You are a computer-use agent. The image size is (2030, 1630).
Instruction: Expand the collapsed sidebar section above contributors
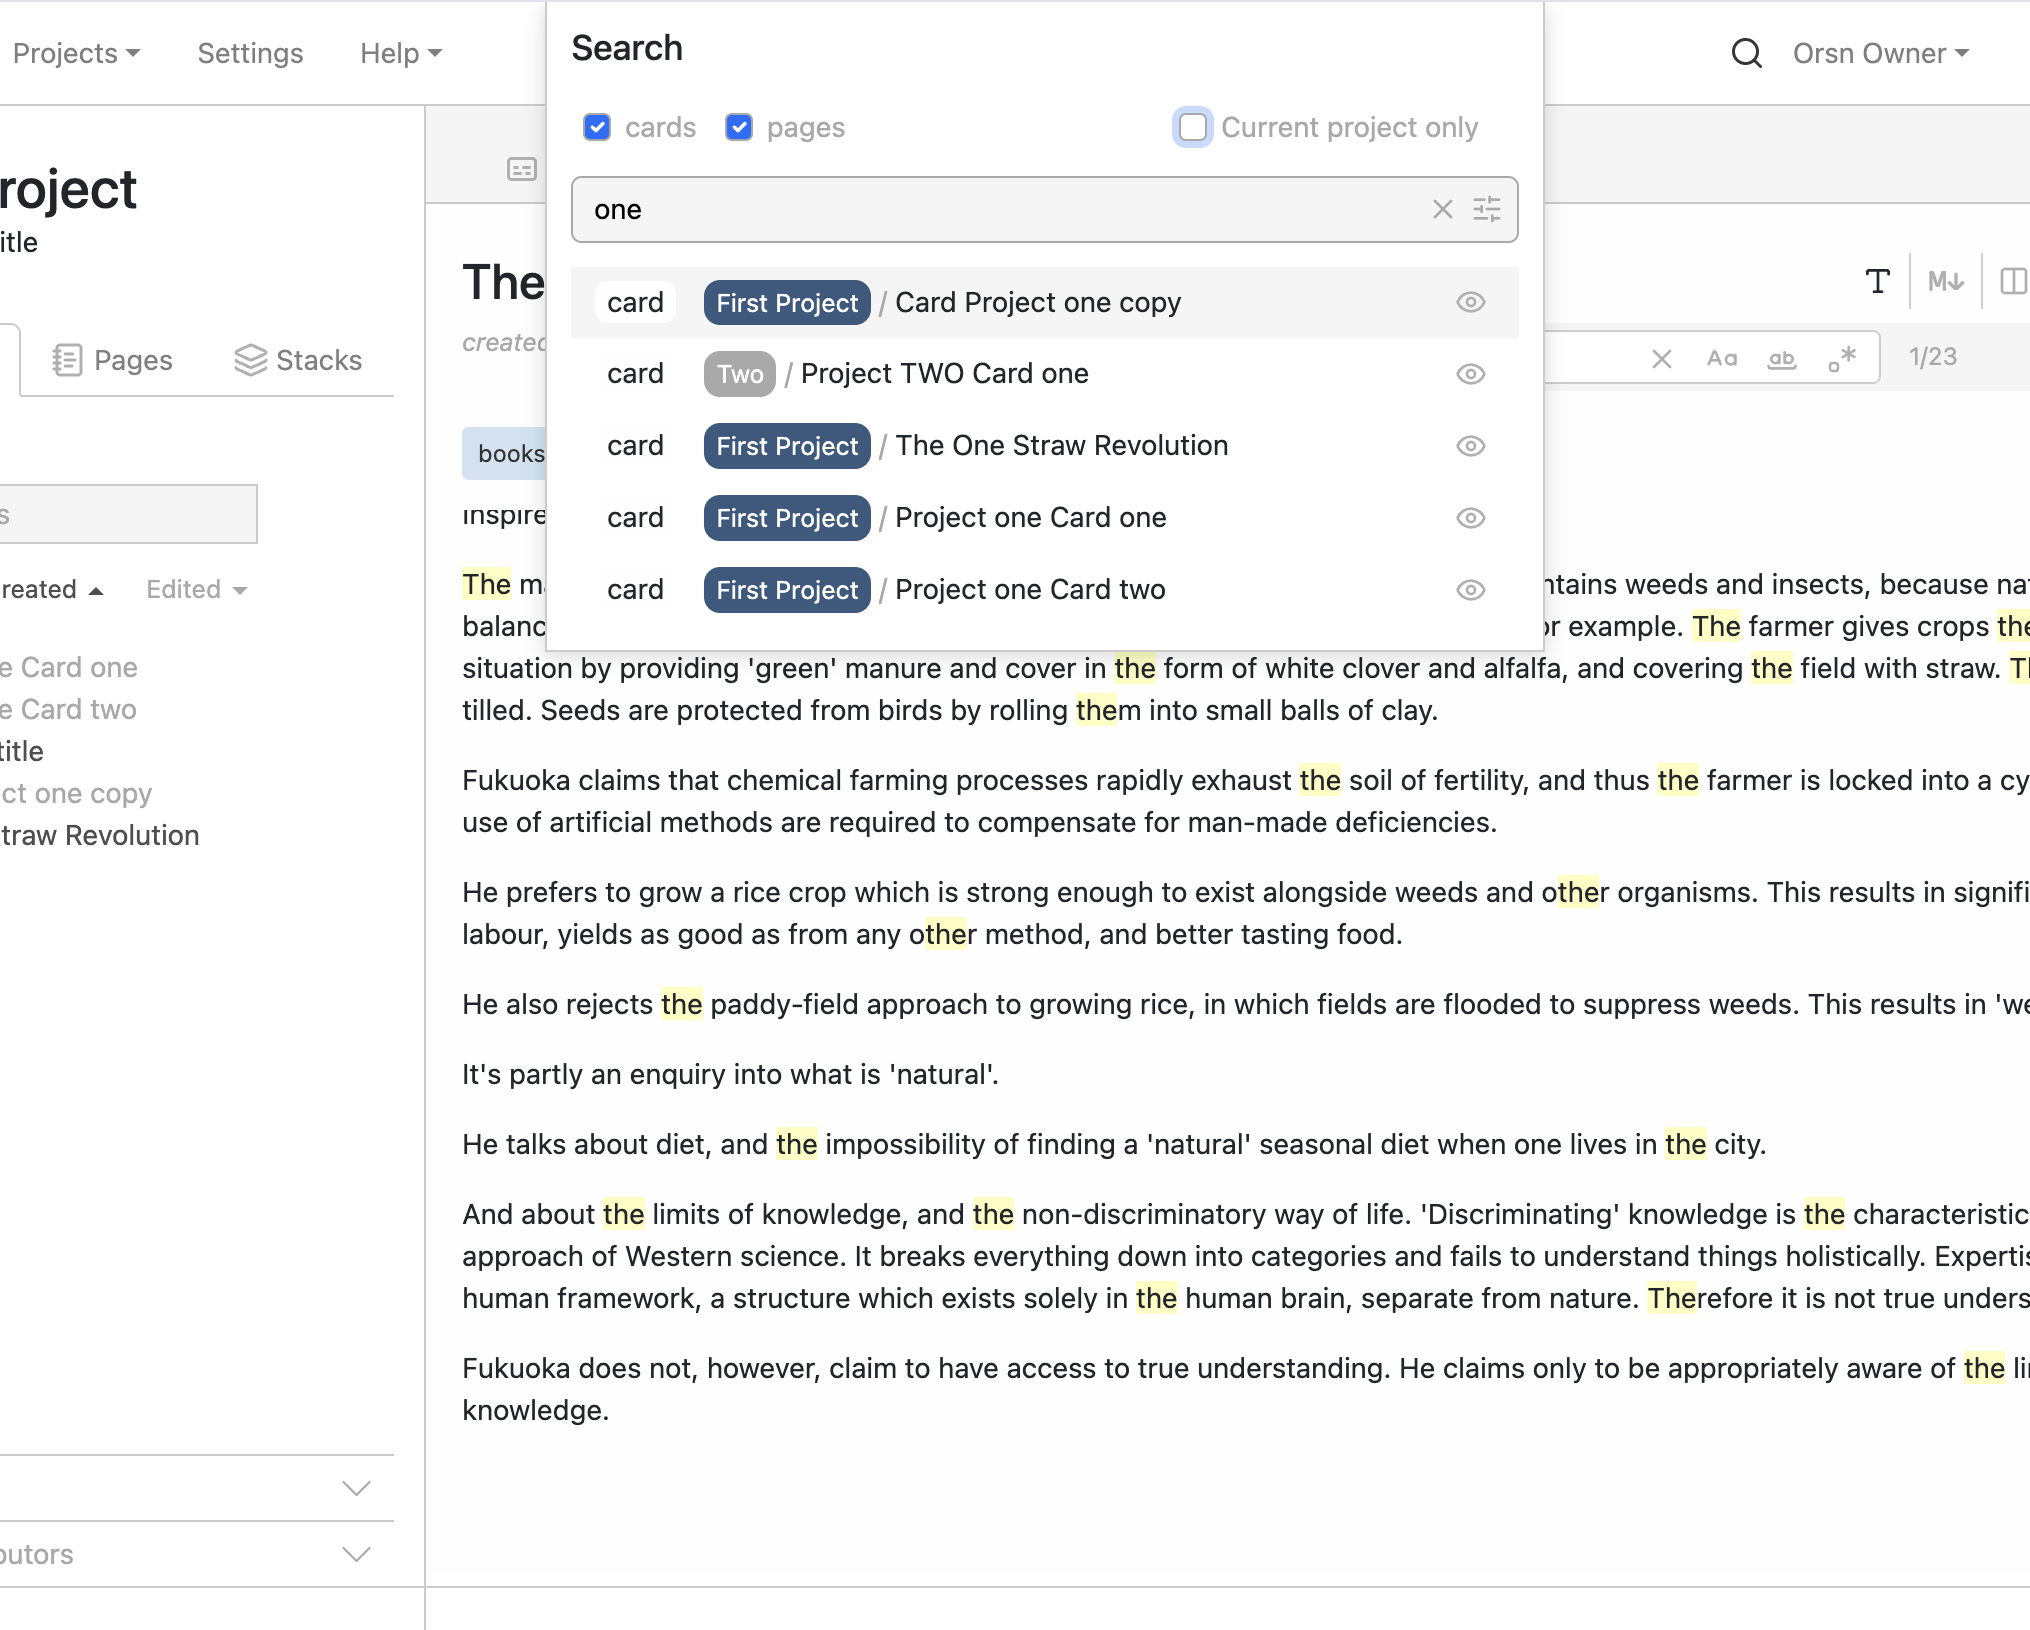point(356,1488)
